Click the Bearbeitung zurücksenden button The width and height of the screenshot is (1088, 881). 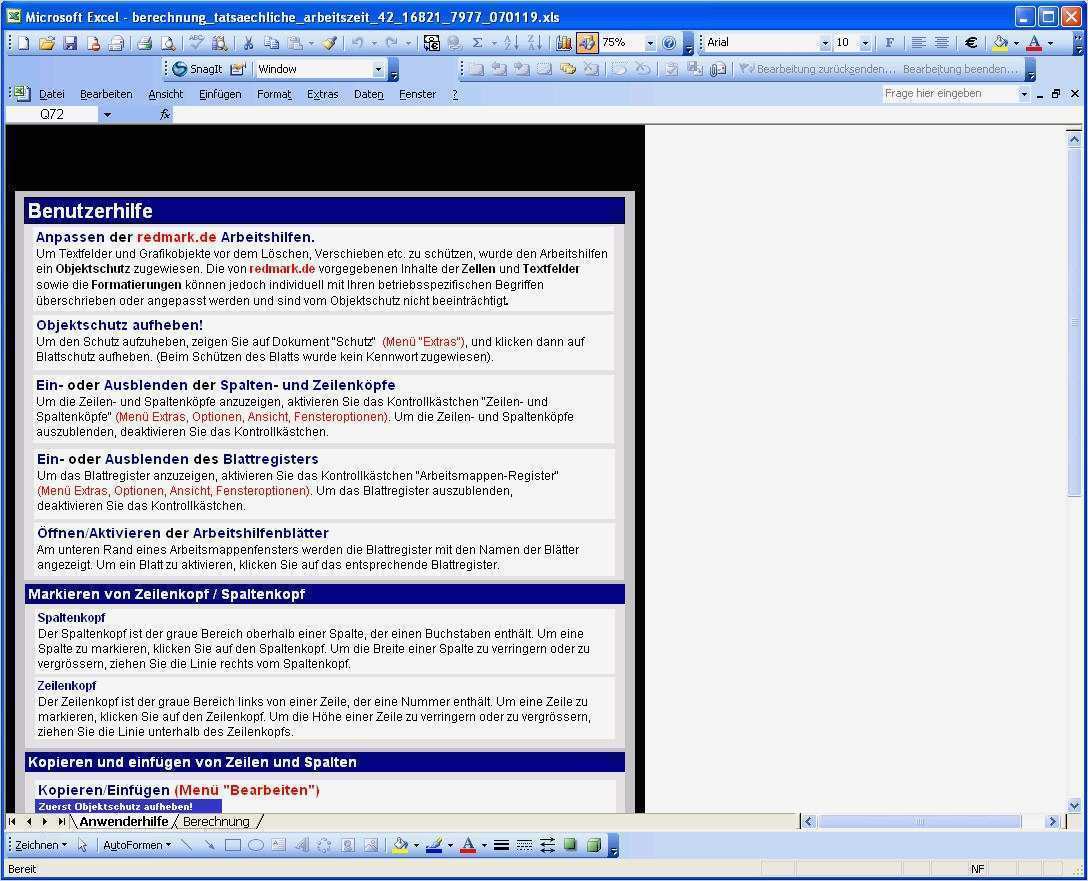pyautogui.click(x=818, y=69)
